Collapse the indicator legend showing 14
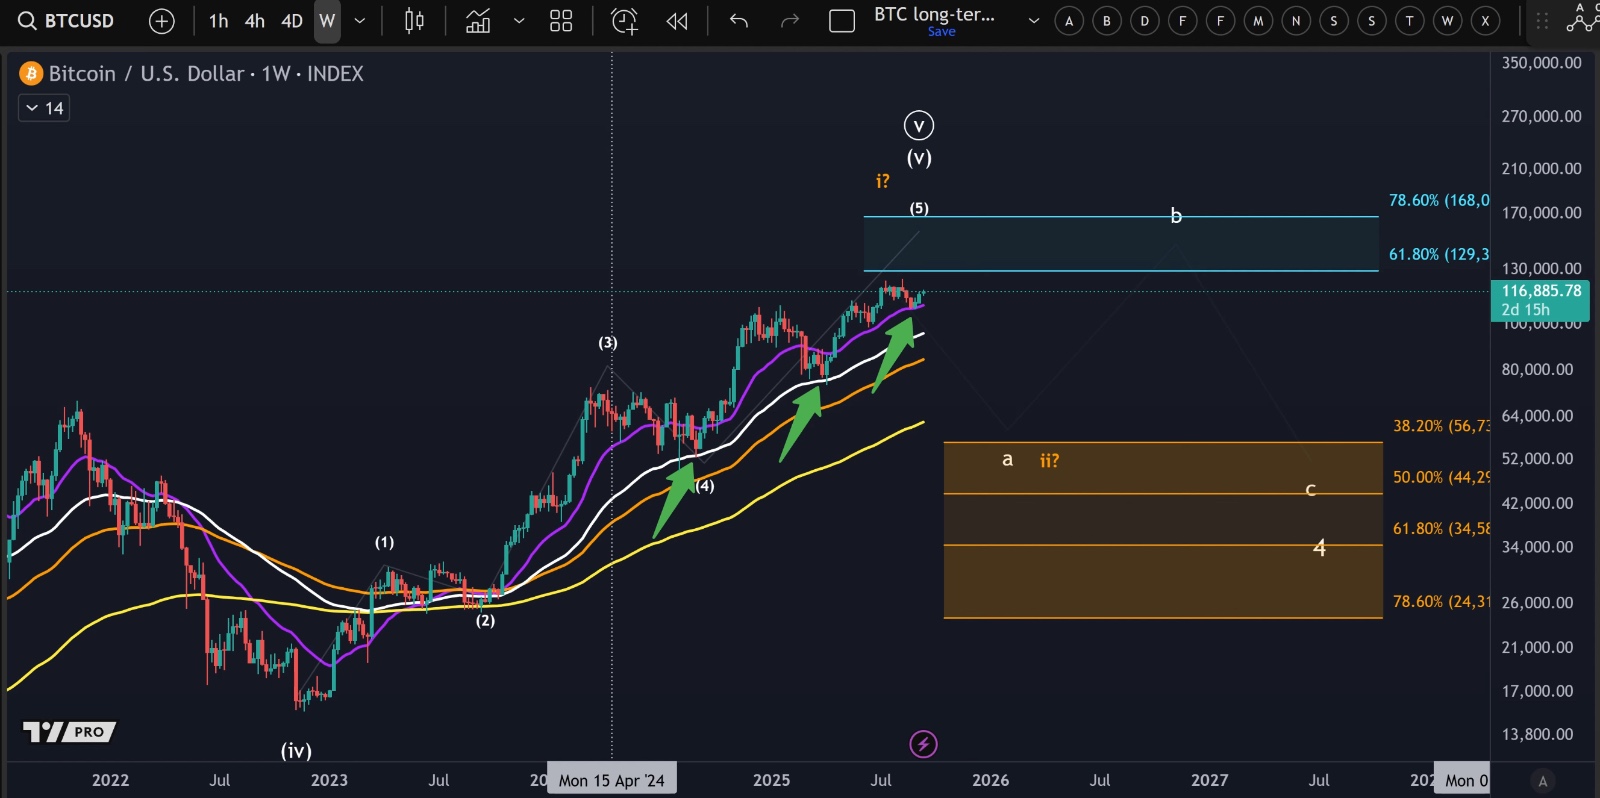Viewport: 1600px width, 798px height. 32,108
